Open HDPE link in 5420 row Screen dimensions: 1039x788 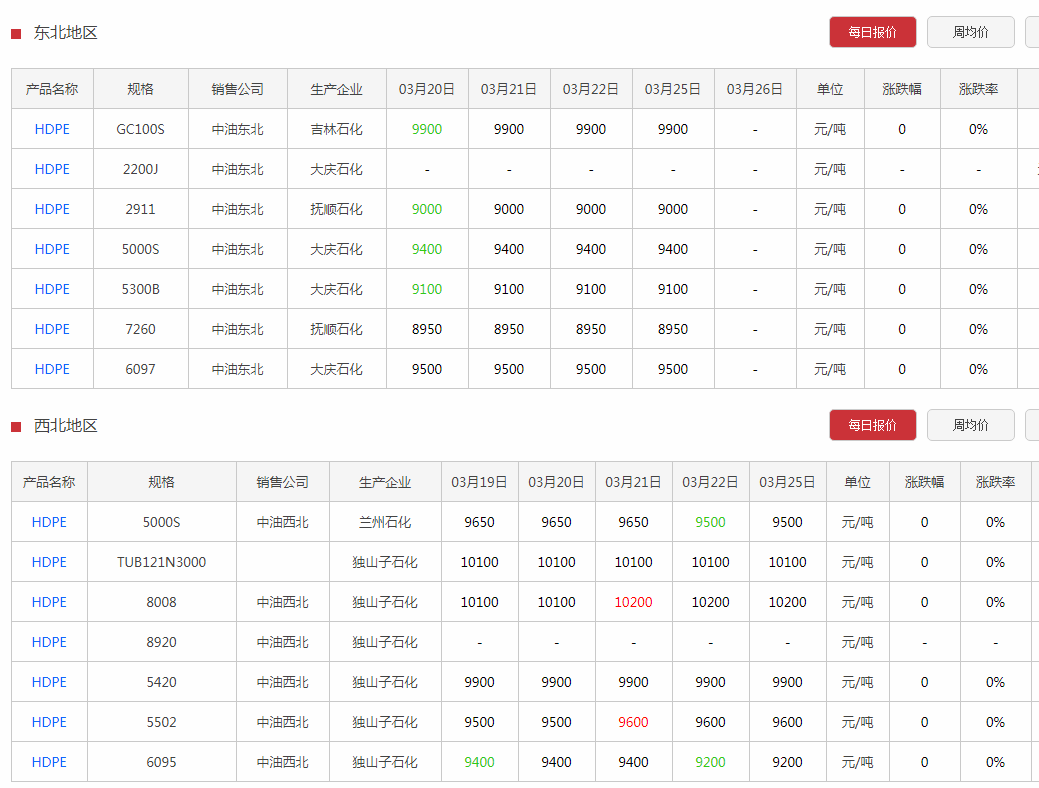pyautogui.click(x=49, y=682)
